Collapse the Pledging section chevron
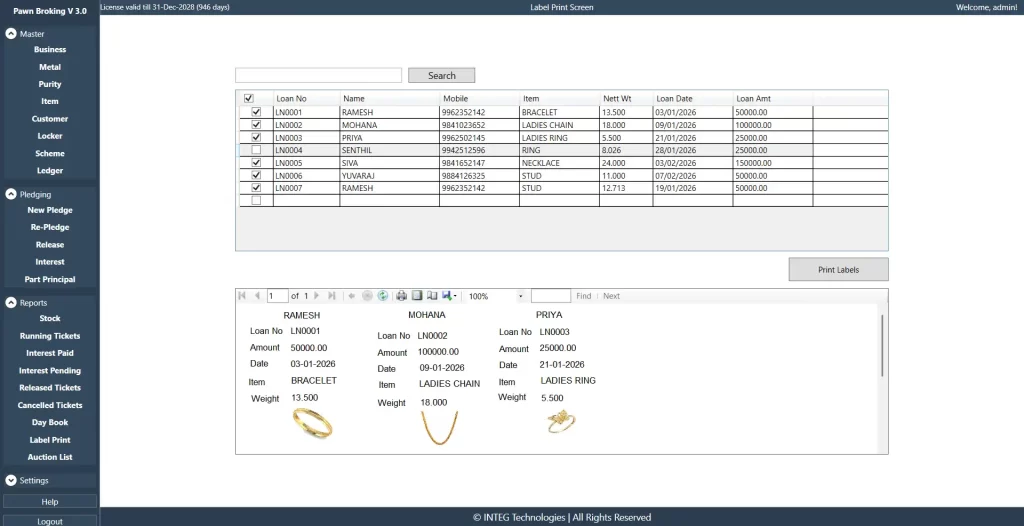This screenshot has height=526, width=1024. pyautogui.click(x=10, y=194)
